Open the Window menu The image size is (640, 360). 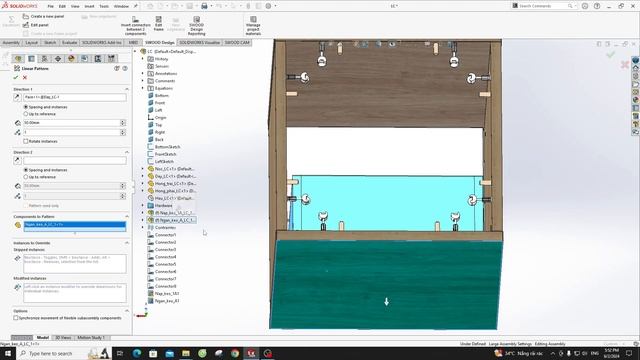121,6
